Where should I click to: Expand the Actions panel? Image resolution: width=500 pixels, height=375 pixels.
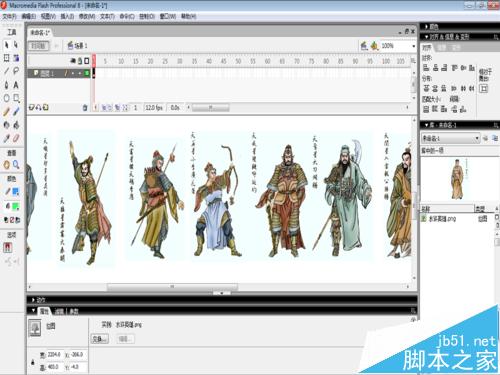tap(33, 300)
